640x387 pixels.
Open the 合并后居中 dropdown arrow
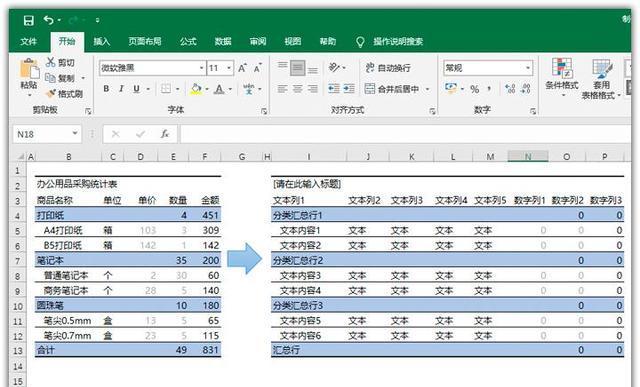(427, 89)
